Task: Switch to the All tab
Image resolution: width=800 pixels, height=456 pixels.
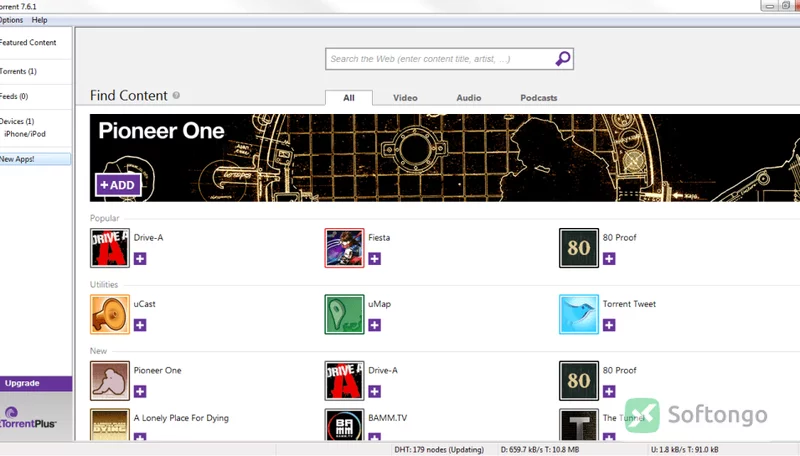Action: coord(348,98)
